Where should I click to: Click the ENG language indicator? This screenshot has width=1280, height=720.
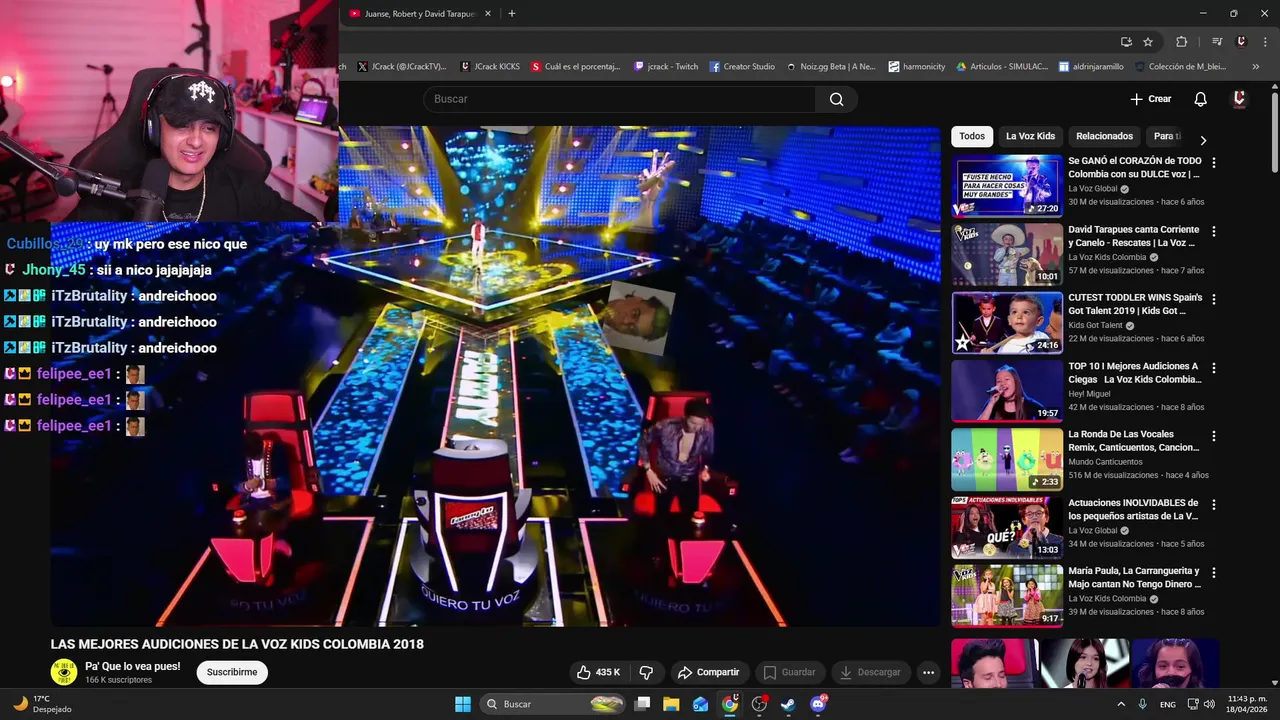(1167, 704)
